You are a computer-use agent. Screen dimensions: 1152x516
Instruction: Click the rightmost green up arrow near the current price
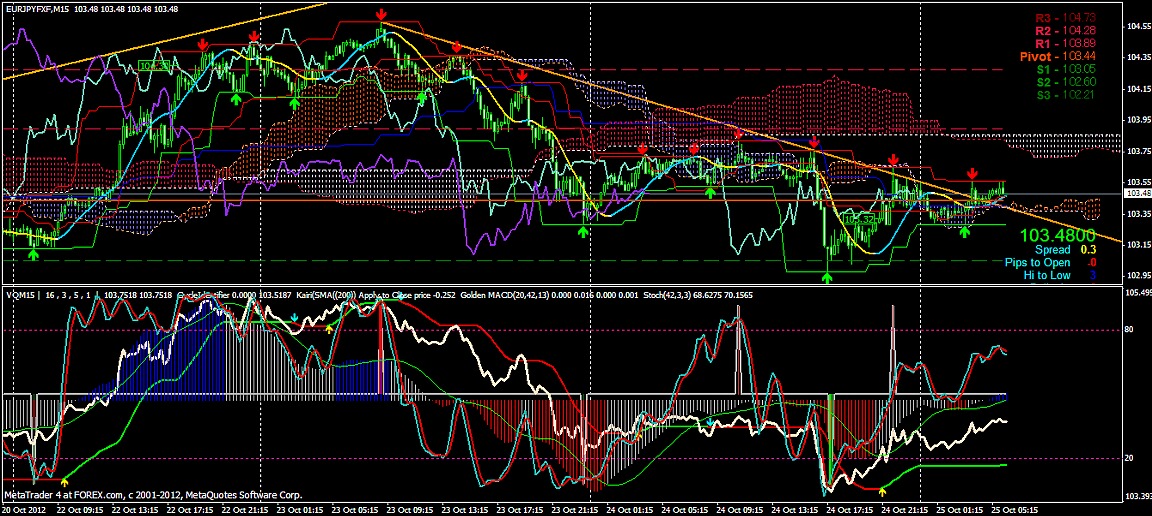tap(965, 232)
